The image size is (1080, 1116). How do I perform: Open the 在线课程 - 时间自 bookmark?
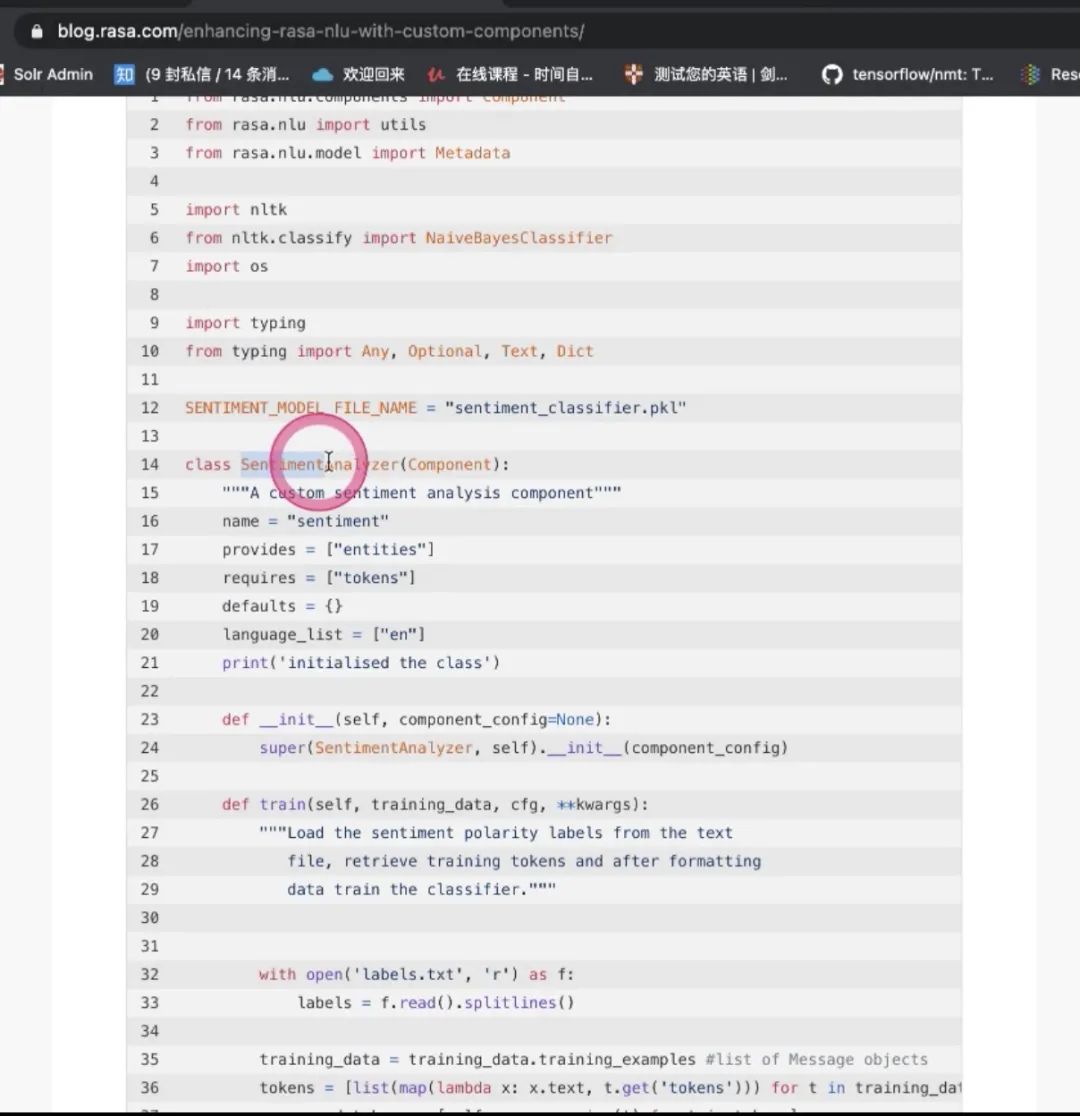[x=525, y=74]
